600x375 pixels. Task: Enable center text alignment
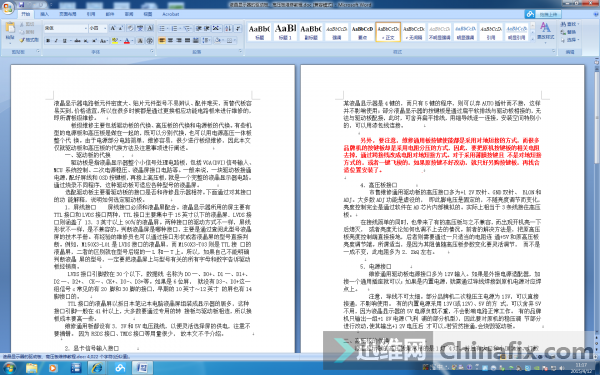pos(170,40)
